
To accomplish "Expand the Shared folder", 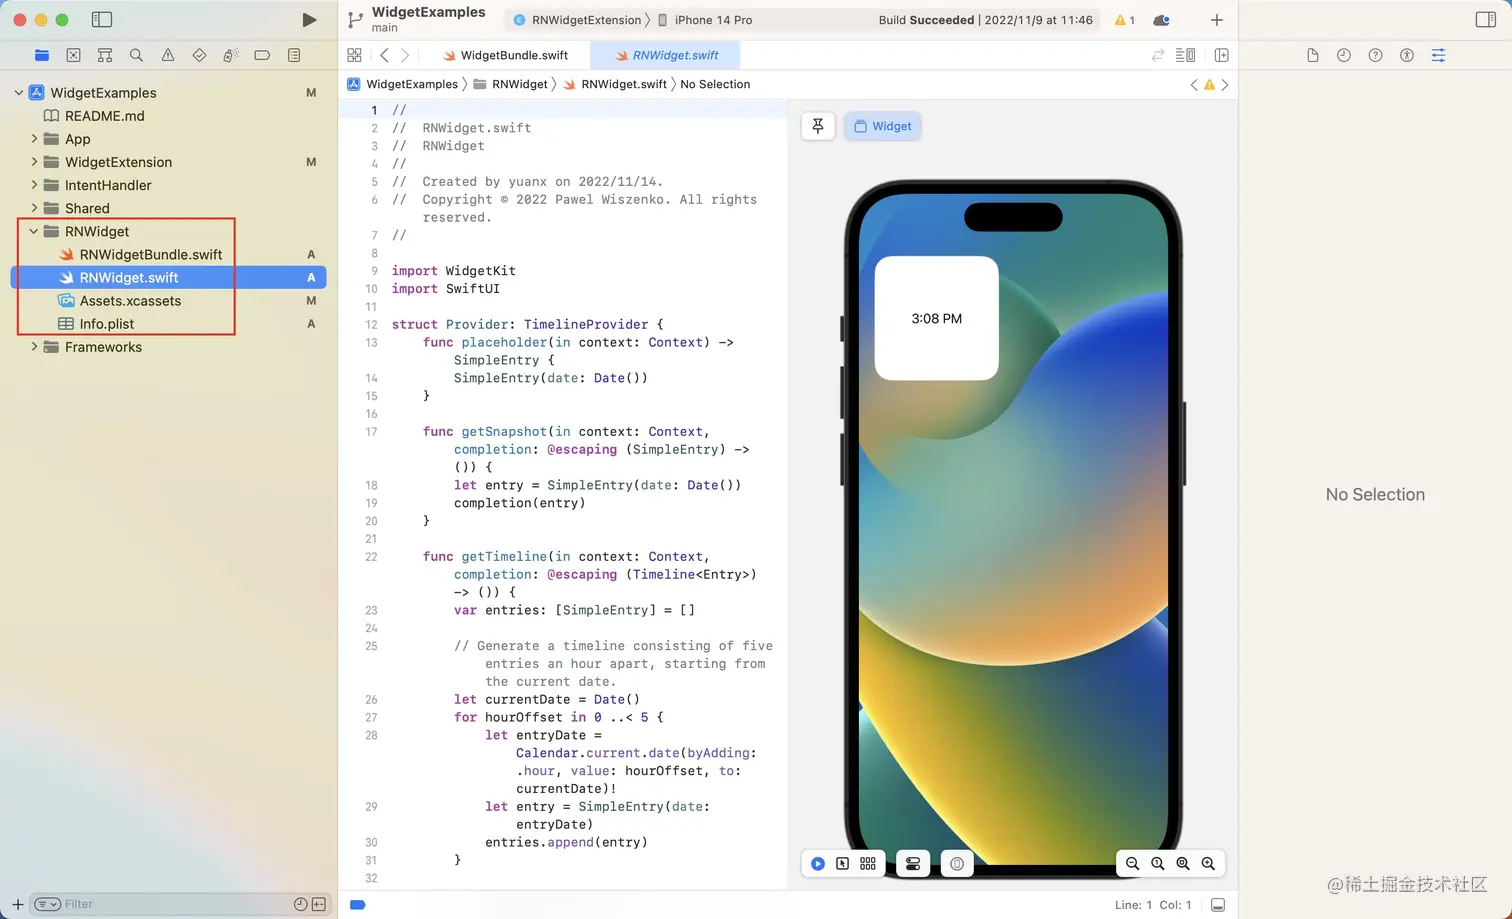I will (33, 208).
